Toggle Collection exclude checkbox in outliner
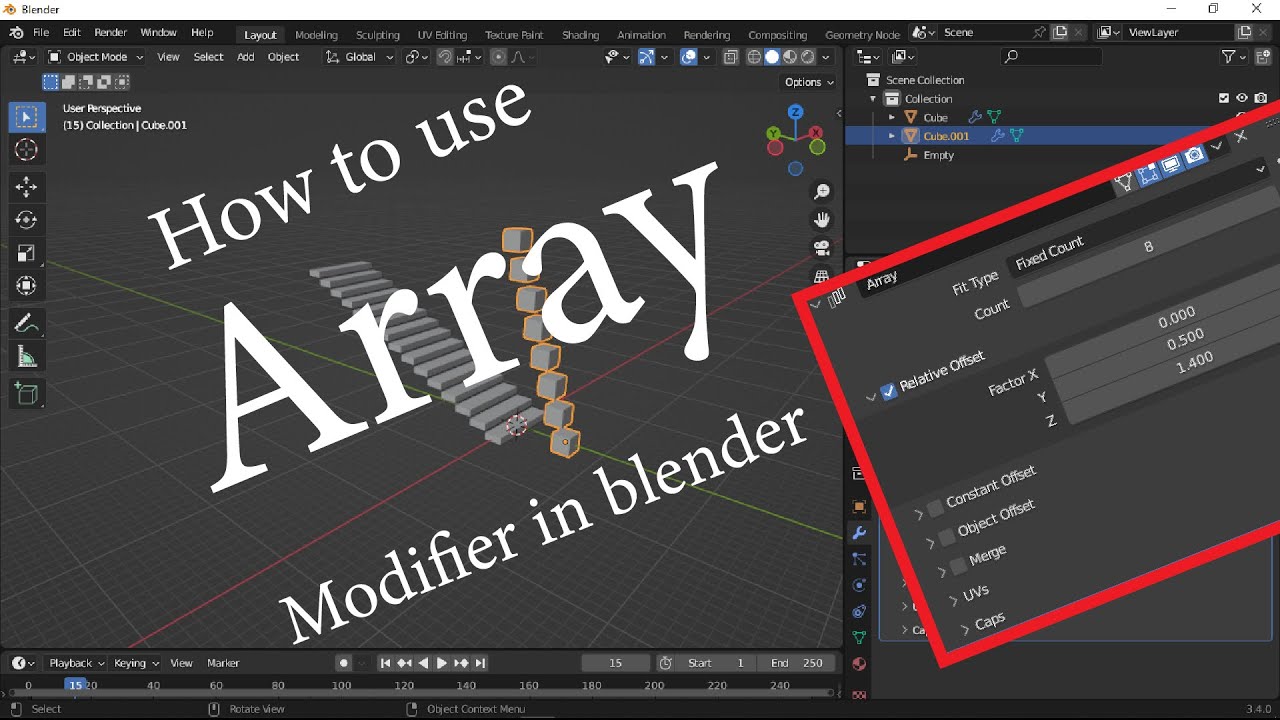The width and height of the screenshot is (1280, 720). (x=1224, y=98)
